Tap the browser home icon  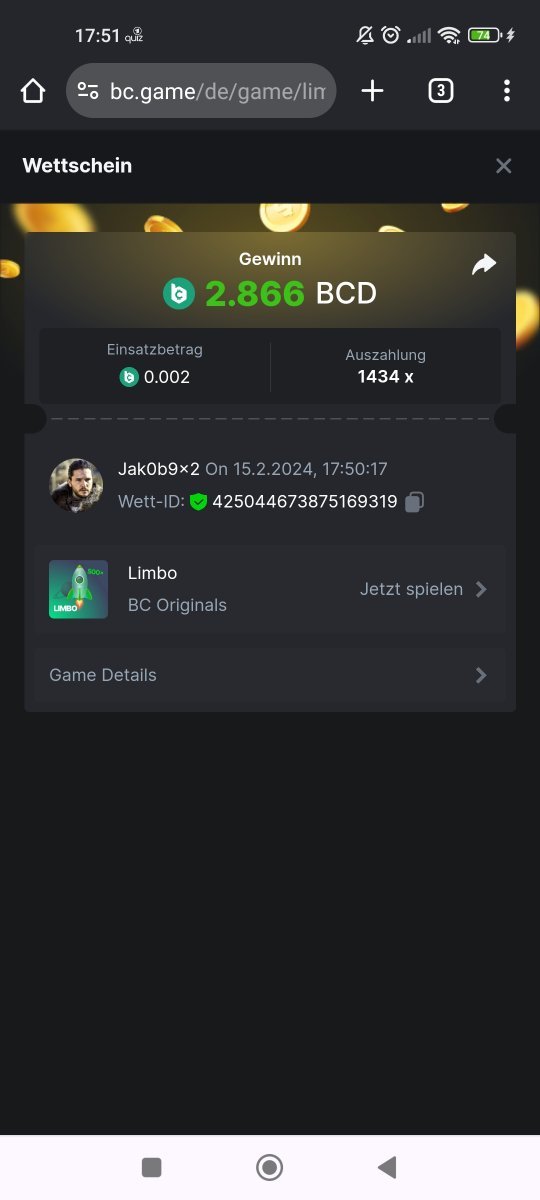(x=33, y=91)
